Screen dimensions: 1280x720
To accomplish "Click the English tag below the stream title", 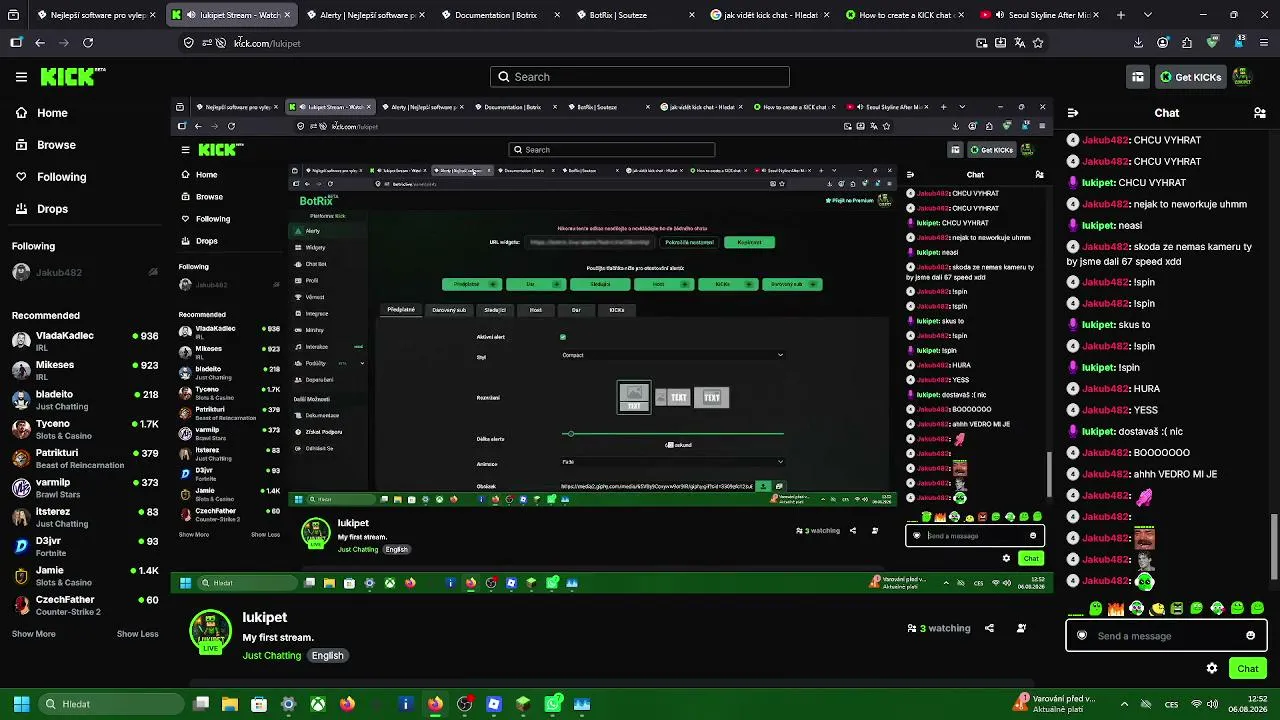I will tap(327, 656).
